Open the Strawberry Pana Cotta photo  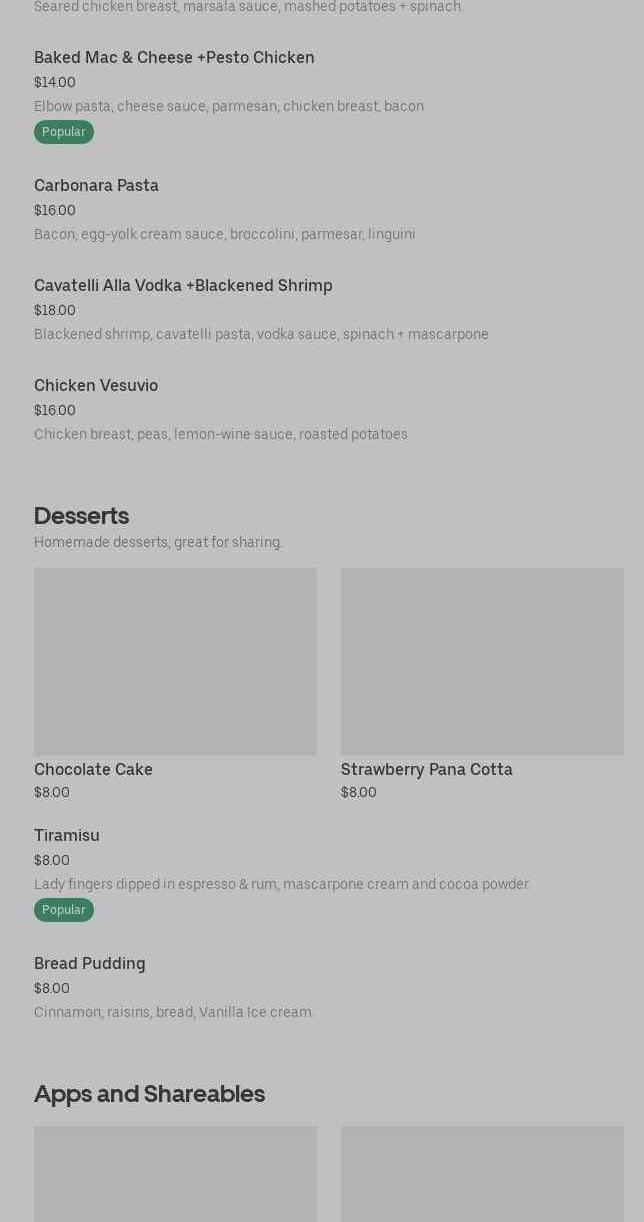click(x=482, y=662)
